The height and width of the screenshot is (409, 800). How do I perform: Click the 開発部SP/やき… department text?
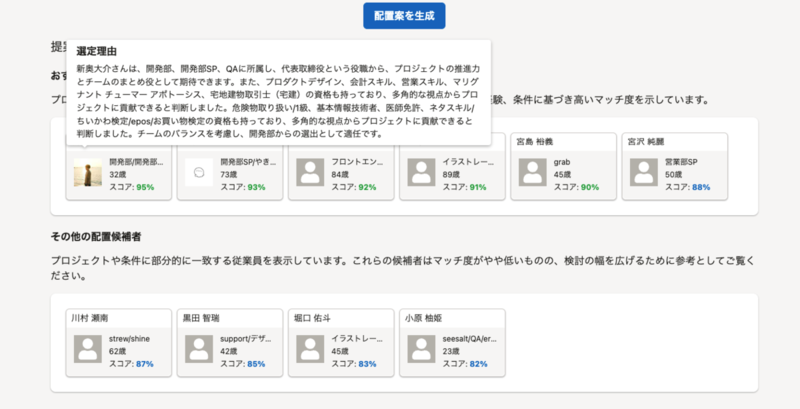click(248, 162)
